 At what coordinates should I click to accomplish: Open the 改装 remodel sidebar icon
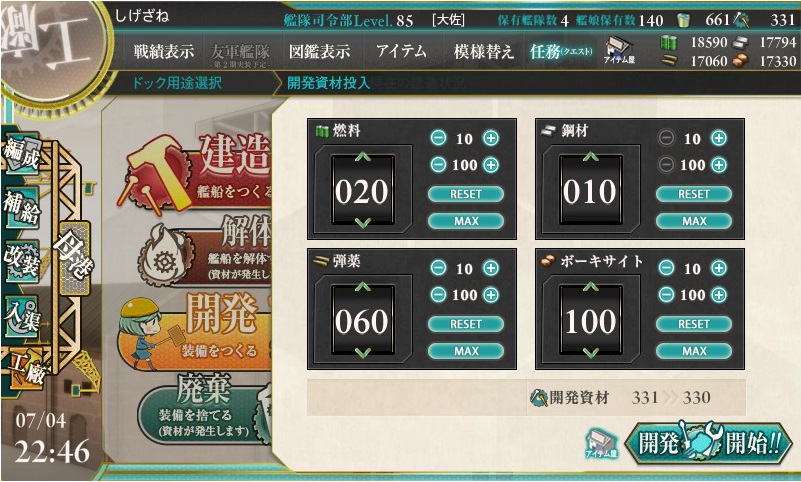click(21, 261)
